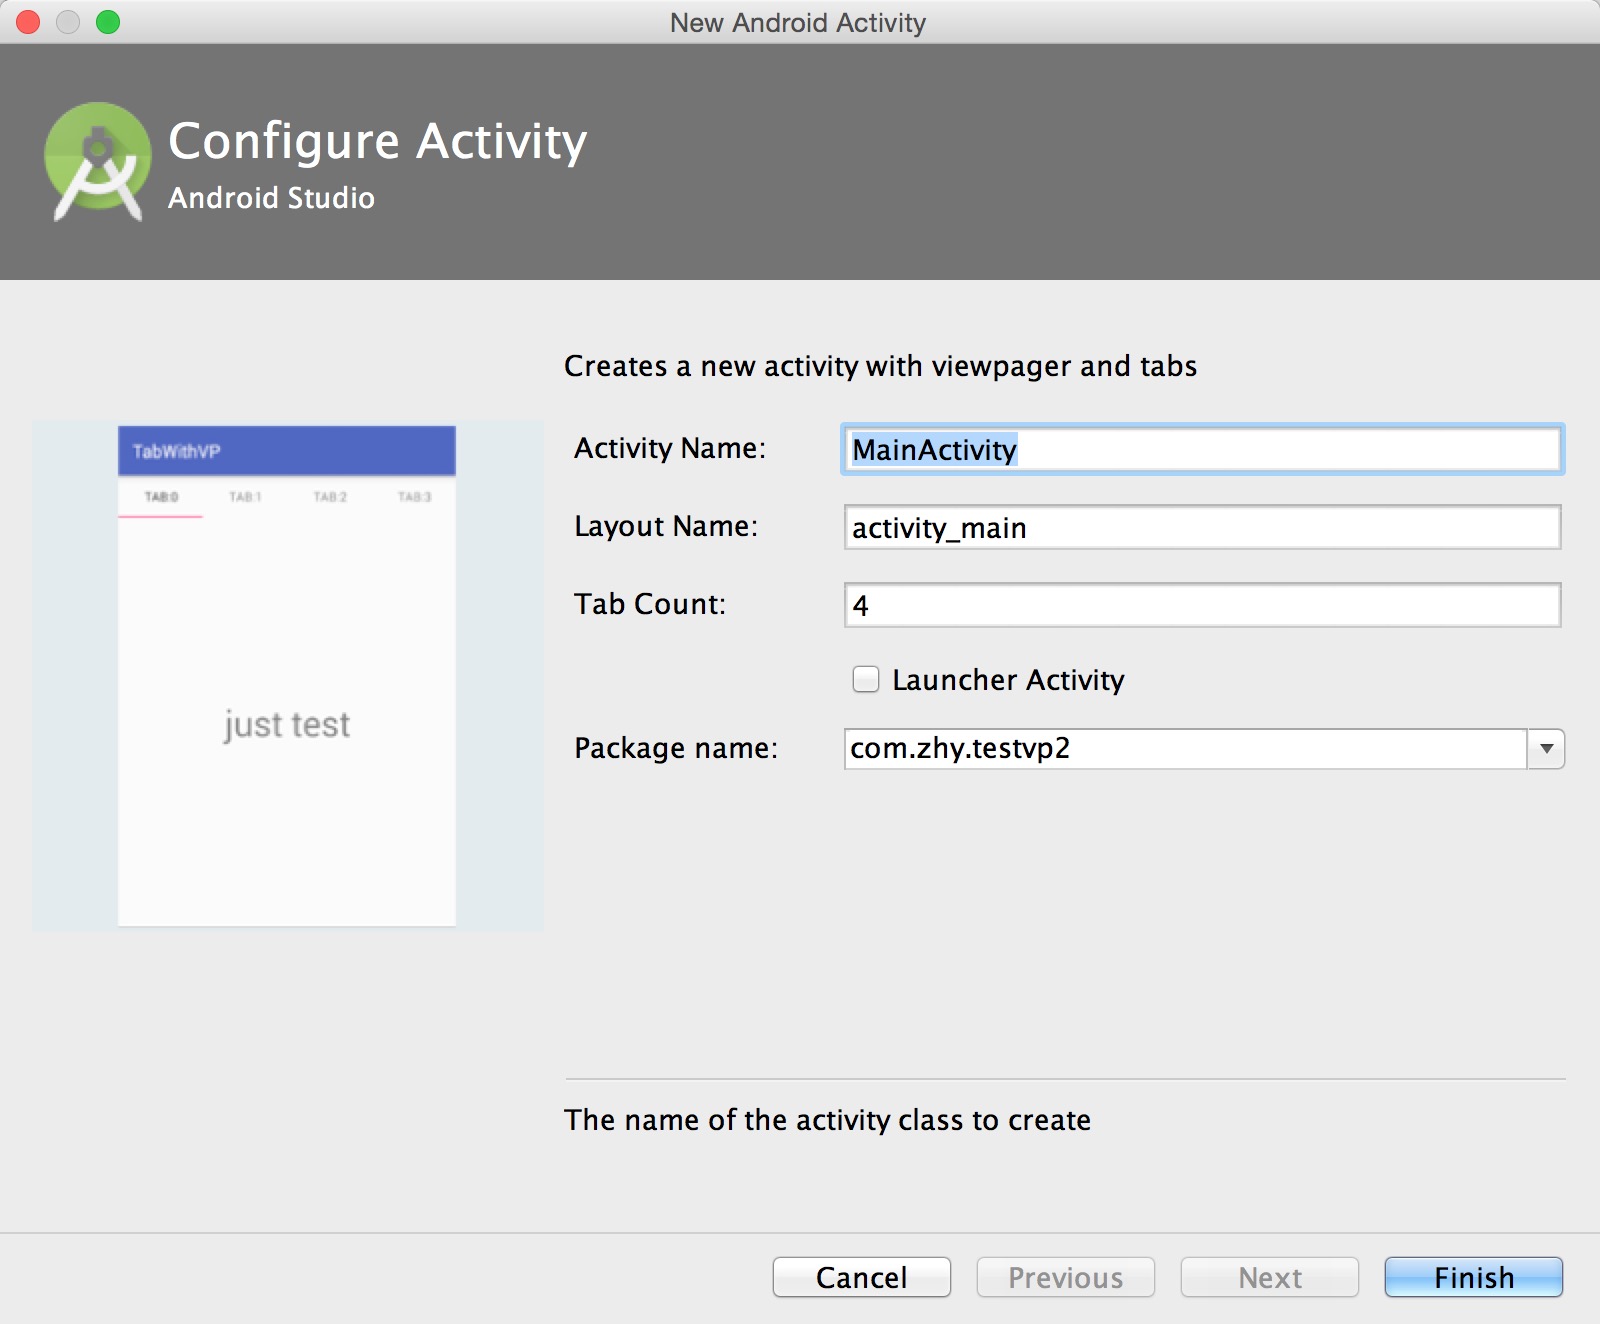Click the 'Launcher Activity' label text

1008,680
